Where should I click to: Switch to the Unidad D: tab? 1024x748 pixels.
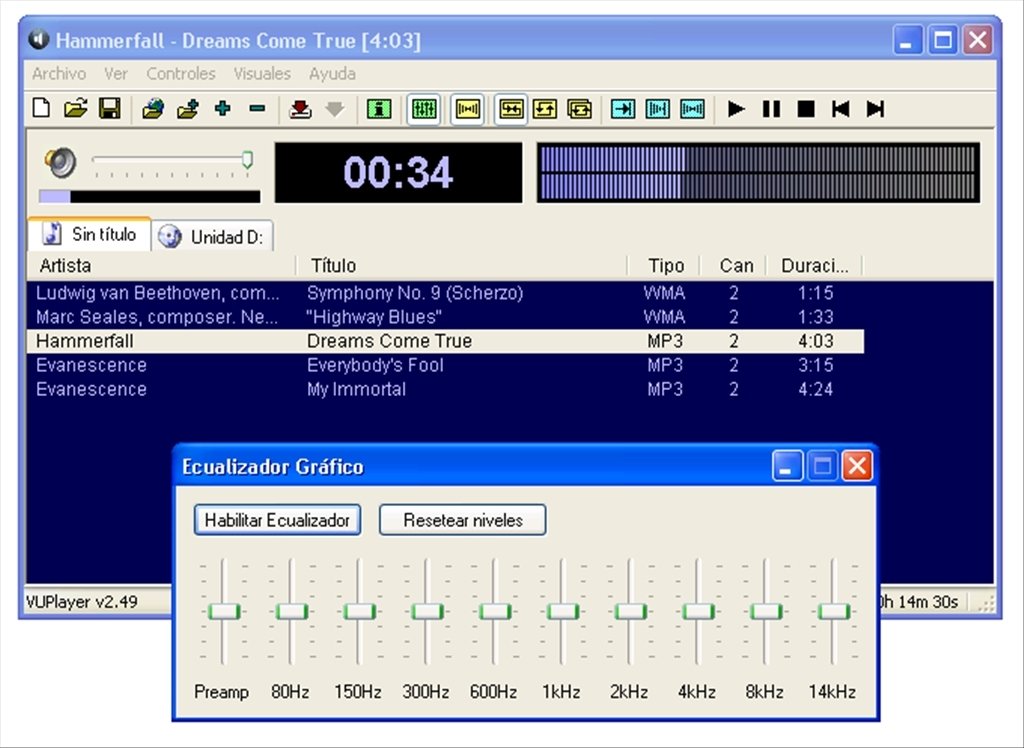(213, 236)
